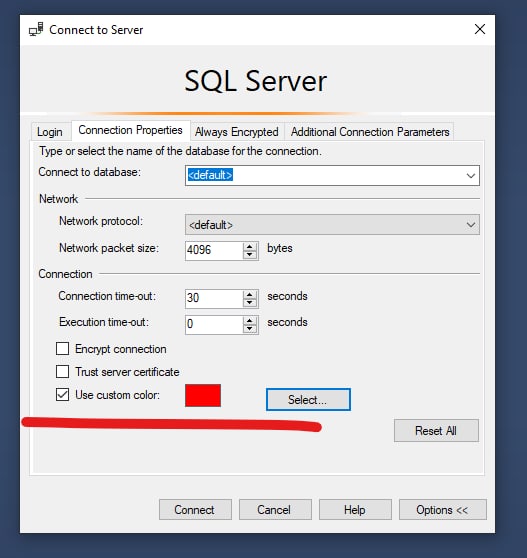
Task: Open Help for the dialog
Action: [x=355, y=510]
